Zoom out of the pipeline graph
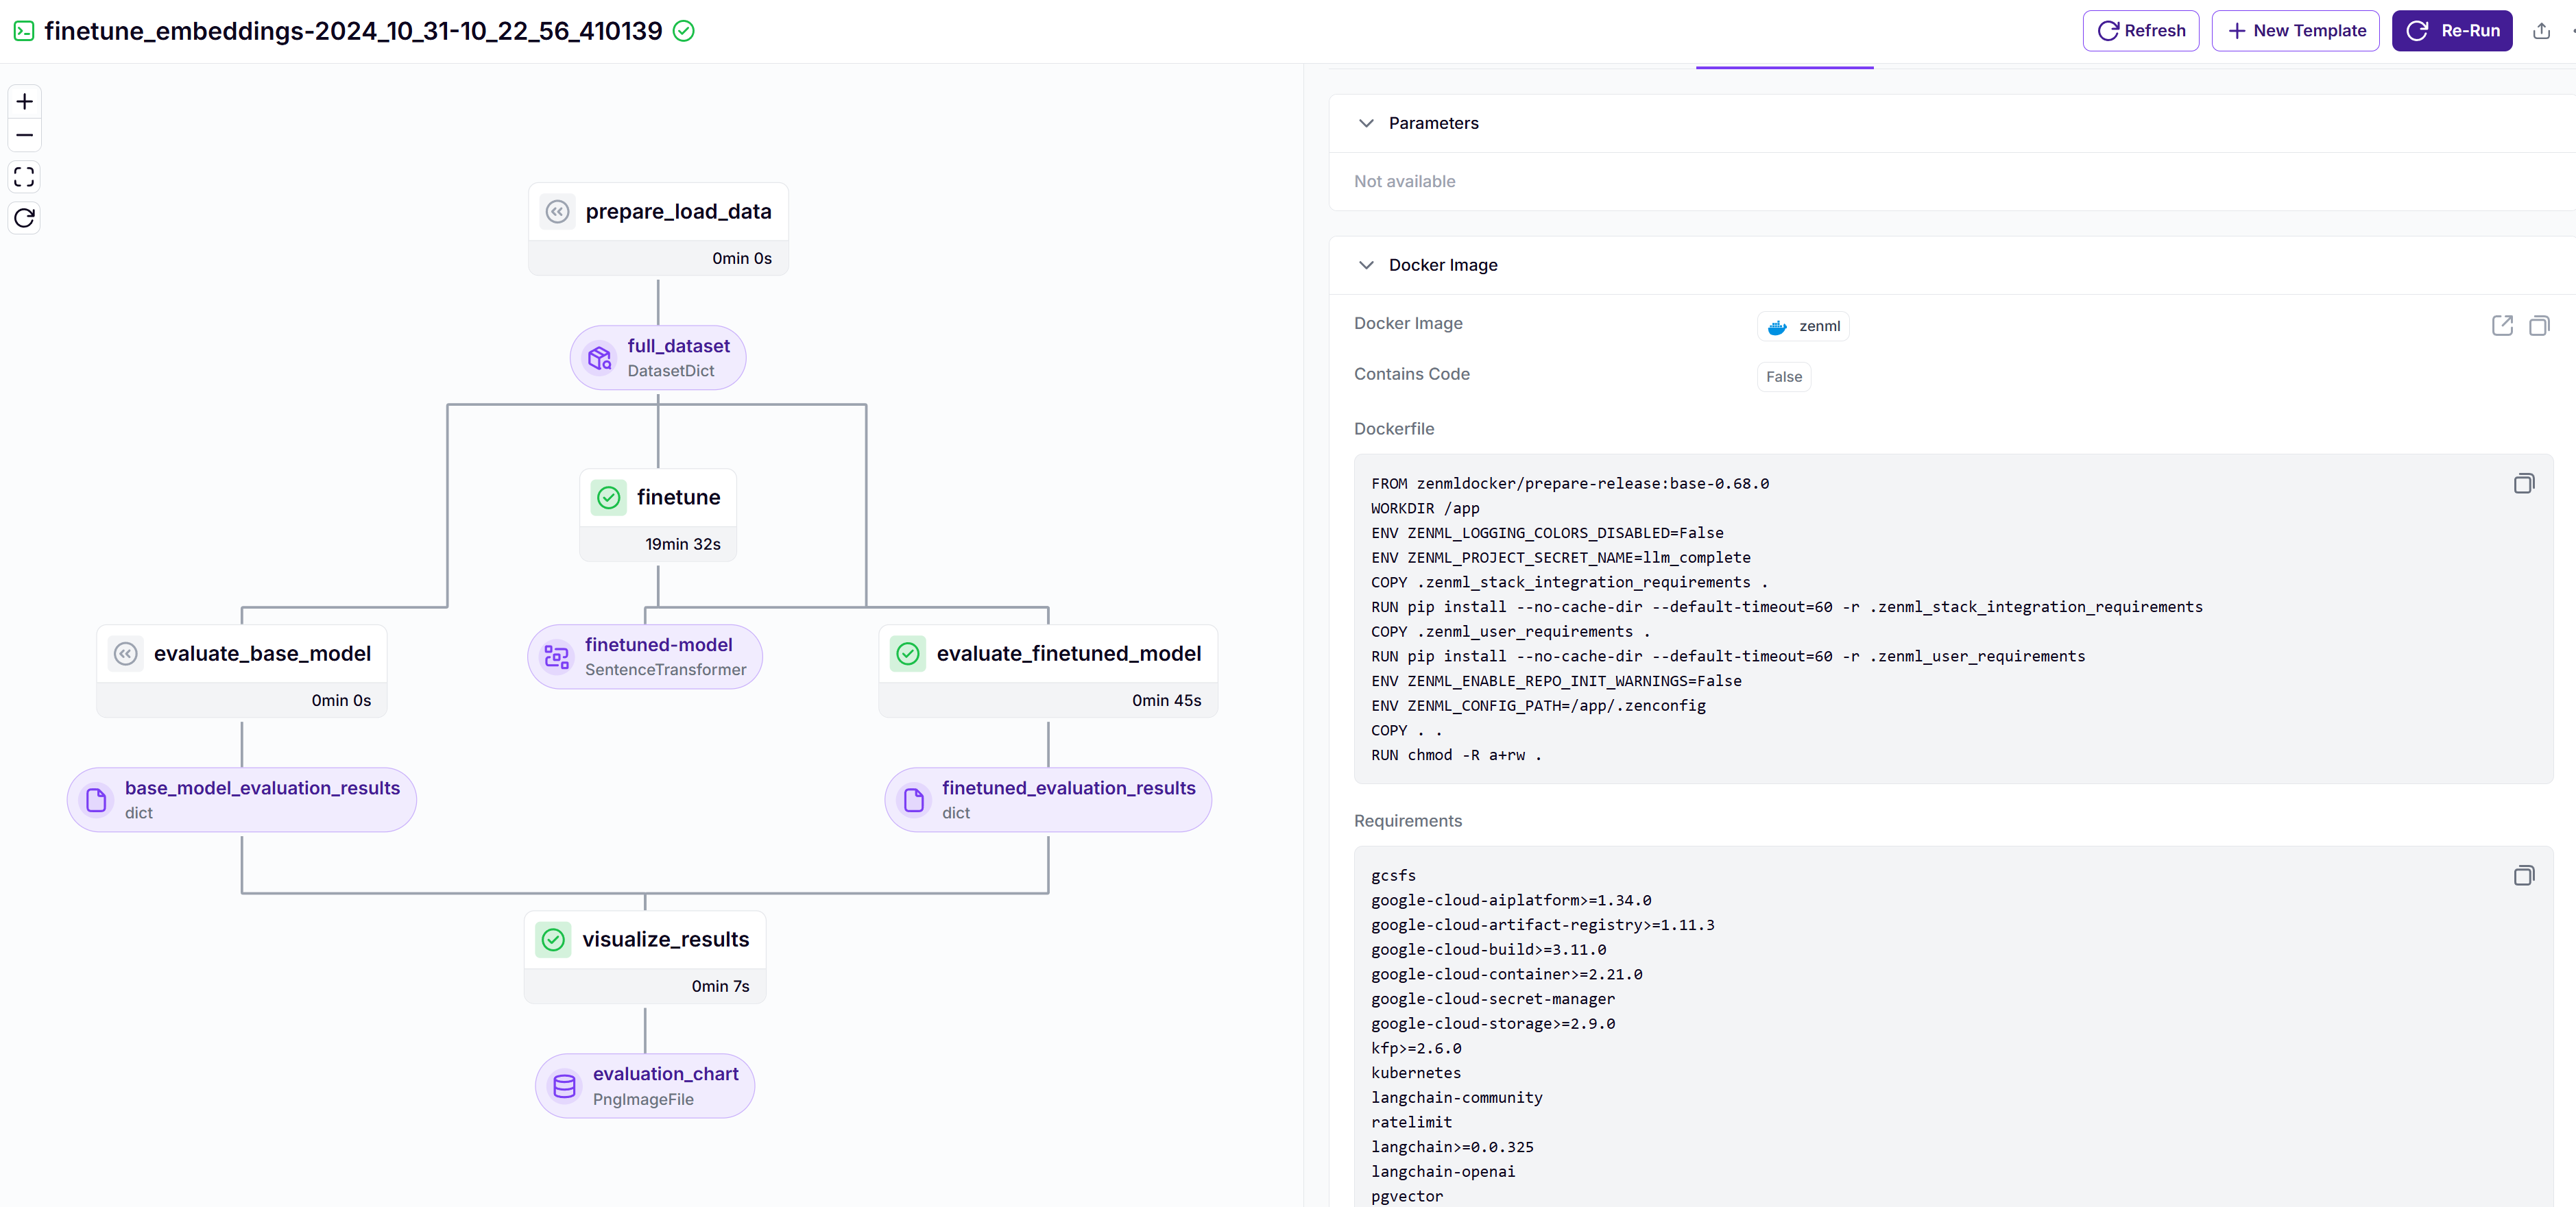Image resolution: width=2576 pixels, height=1207 pixels. 24,135
